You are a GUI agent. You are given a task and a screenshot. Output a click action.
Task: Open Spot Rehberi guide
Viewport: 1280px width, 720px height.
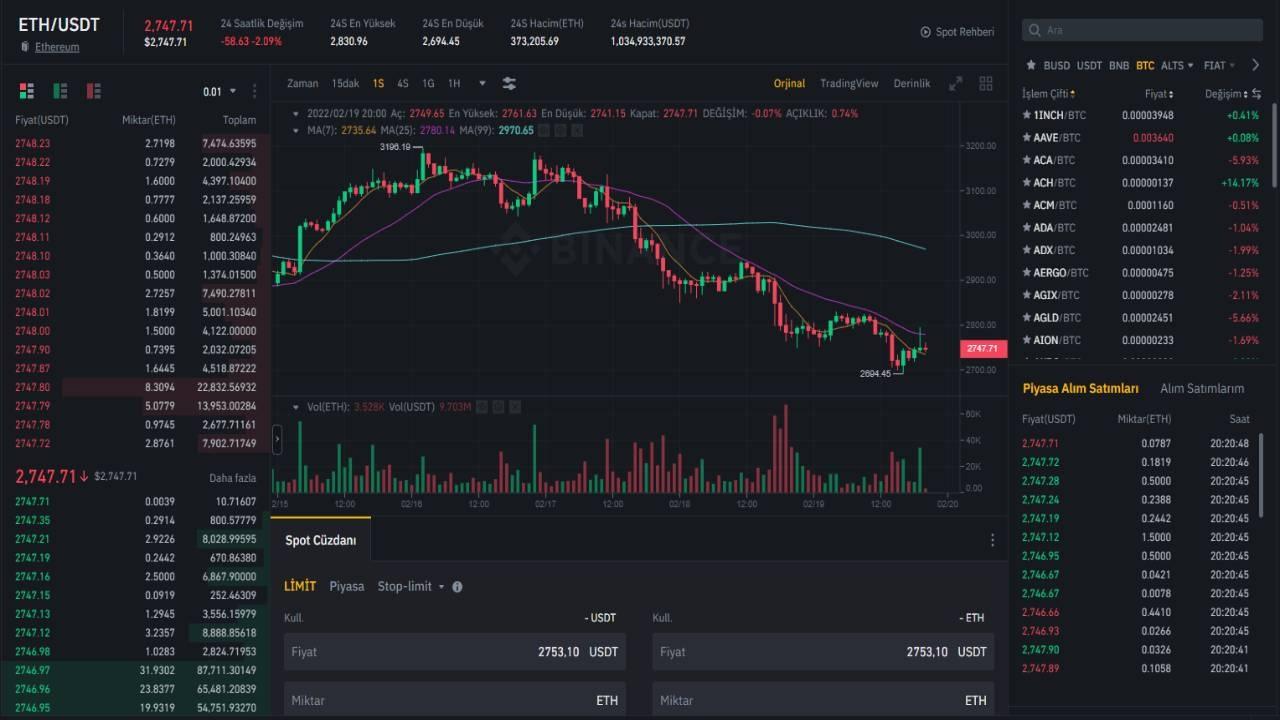(958, 32)
